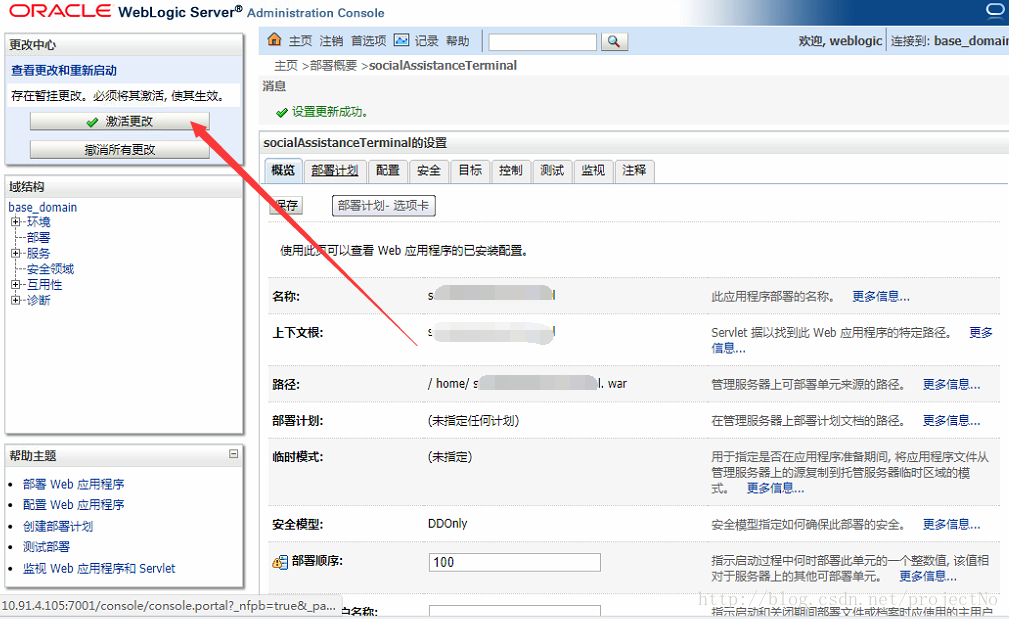Click the 撤消所有更改 button
The width and height of the screenshot is (1009, 619).
pos(120,150)
